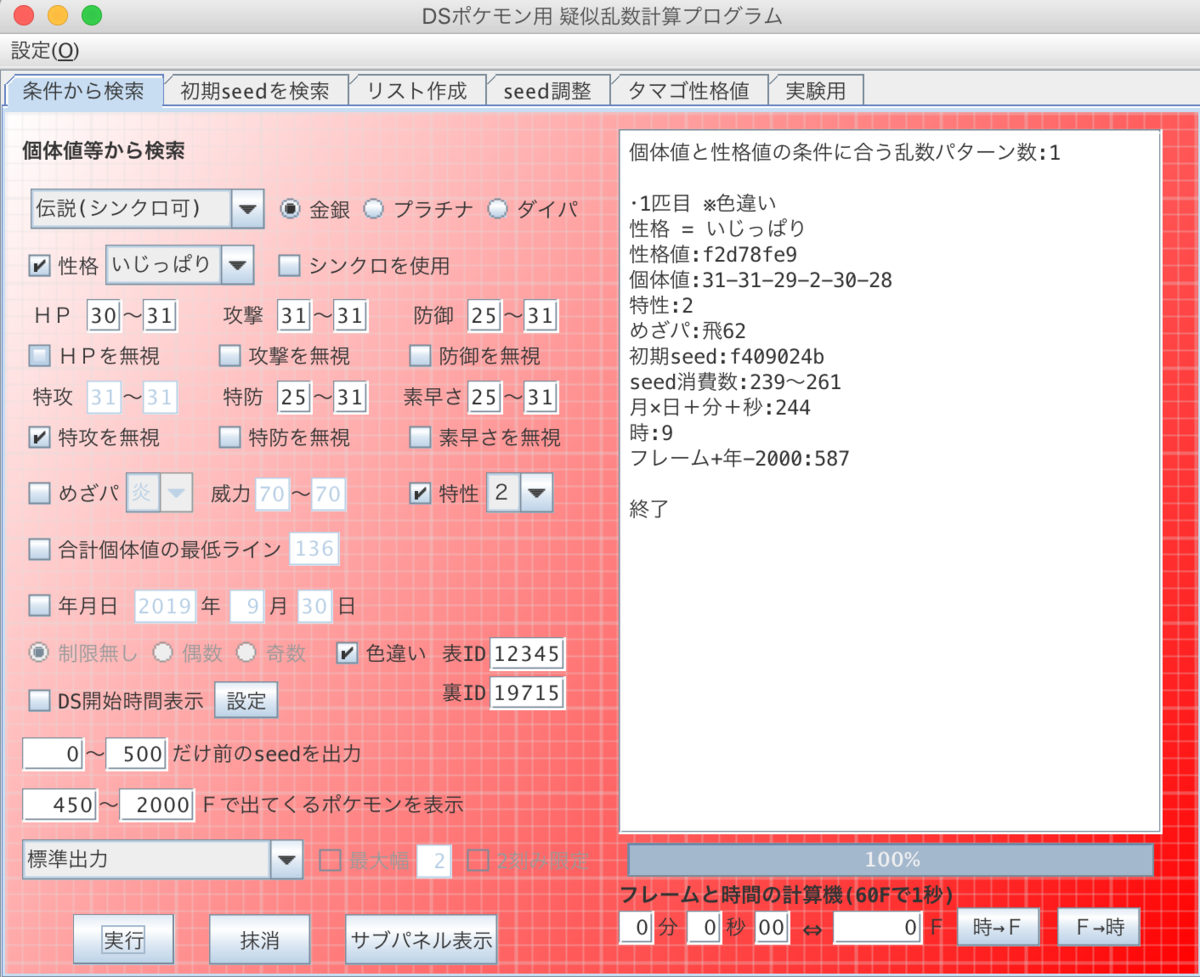Screen dimensions: 1200x977
Task: Uncheck the 色違い checkbox
Action: pos(345,654)
